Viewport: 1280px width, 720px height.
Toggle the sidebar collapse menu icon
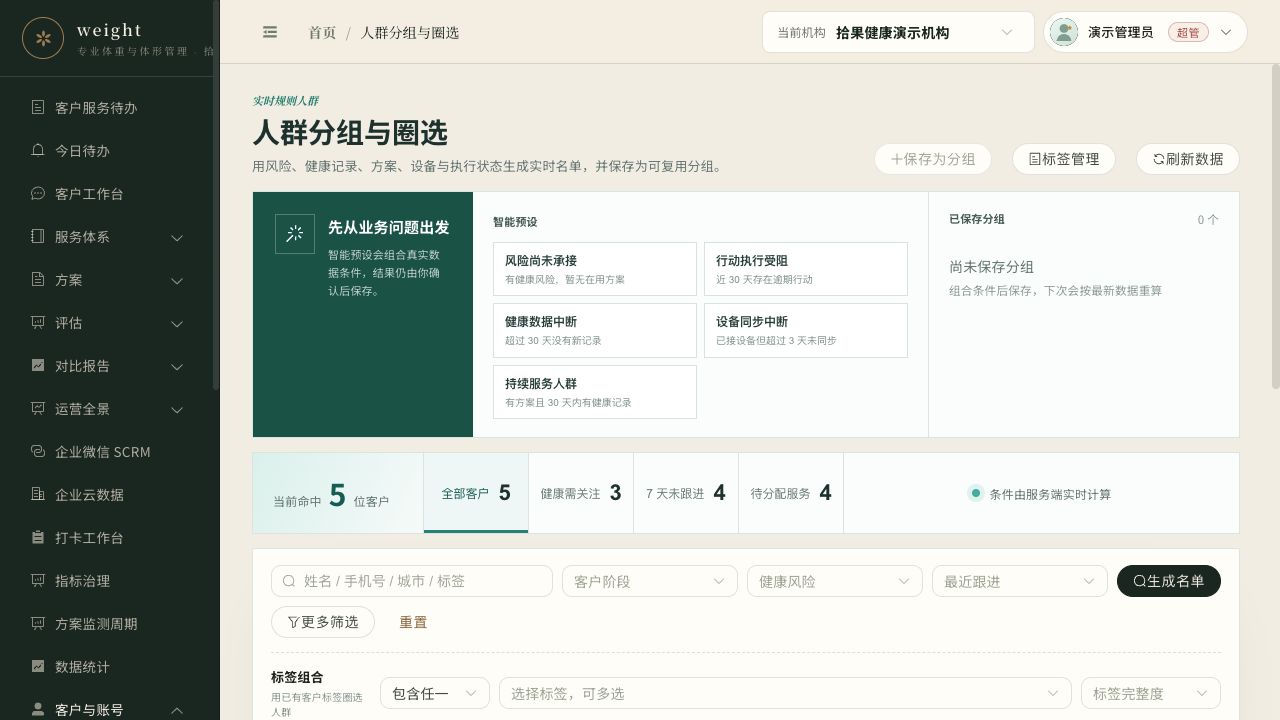[x=270, y=32]
